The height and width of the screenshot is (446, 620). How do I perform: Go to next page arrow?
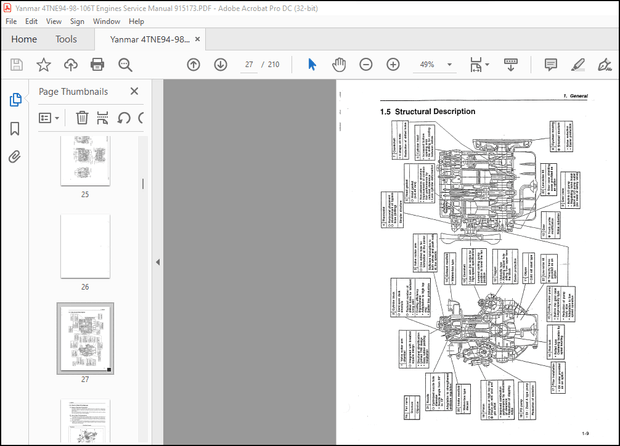click(221, 64)
